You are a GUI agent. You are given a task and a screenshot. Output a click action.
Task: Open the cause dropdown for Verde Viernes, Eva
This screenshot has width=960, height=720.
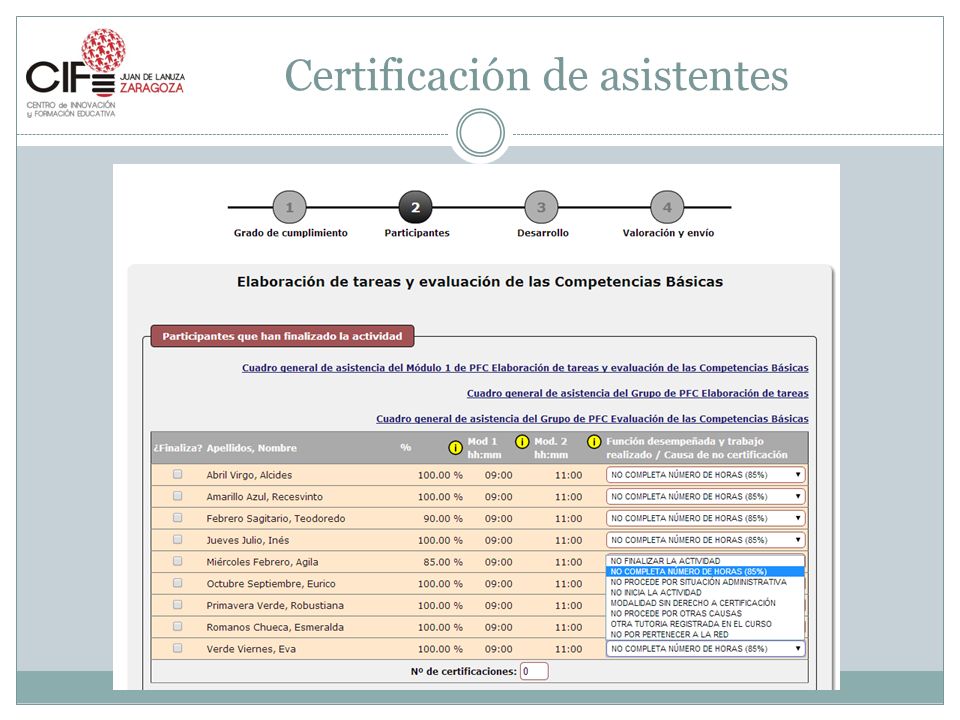point(705,648)
